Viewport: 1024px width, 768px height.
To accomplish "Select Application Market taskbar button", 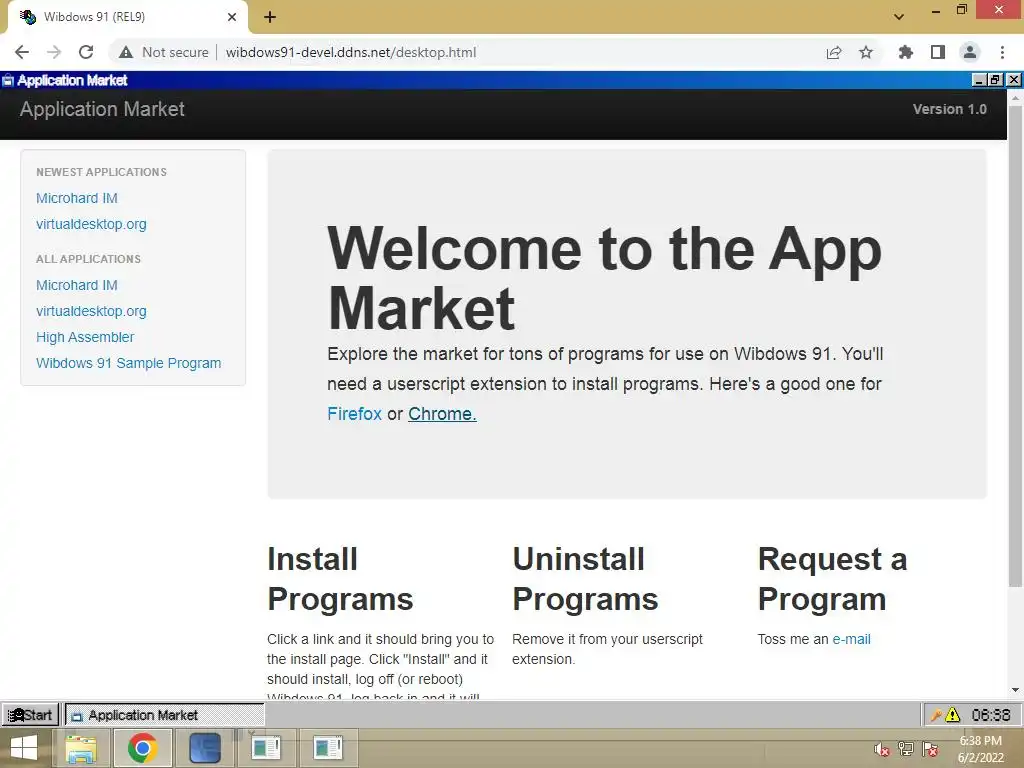I will 165,715.
